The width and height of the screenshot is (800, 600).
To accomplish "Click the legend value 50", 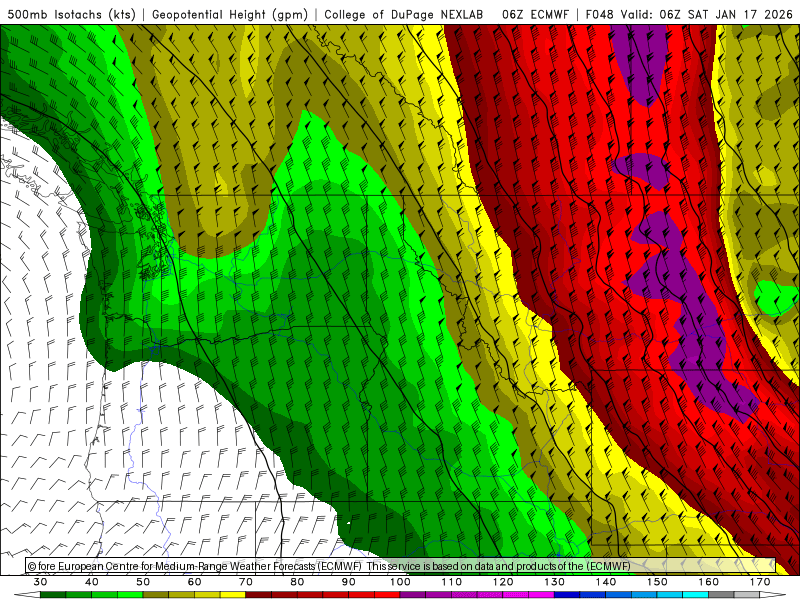I will pyautogui.click(x=143, y=582).
